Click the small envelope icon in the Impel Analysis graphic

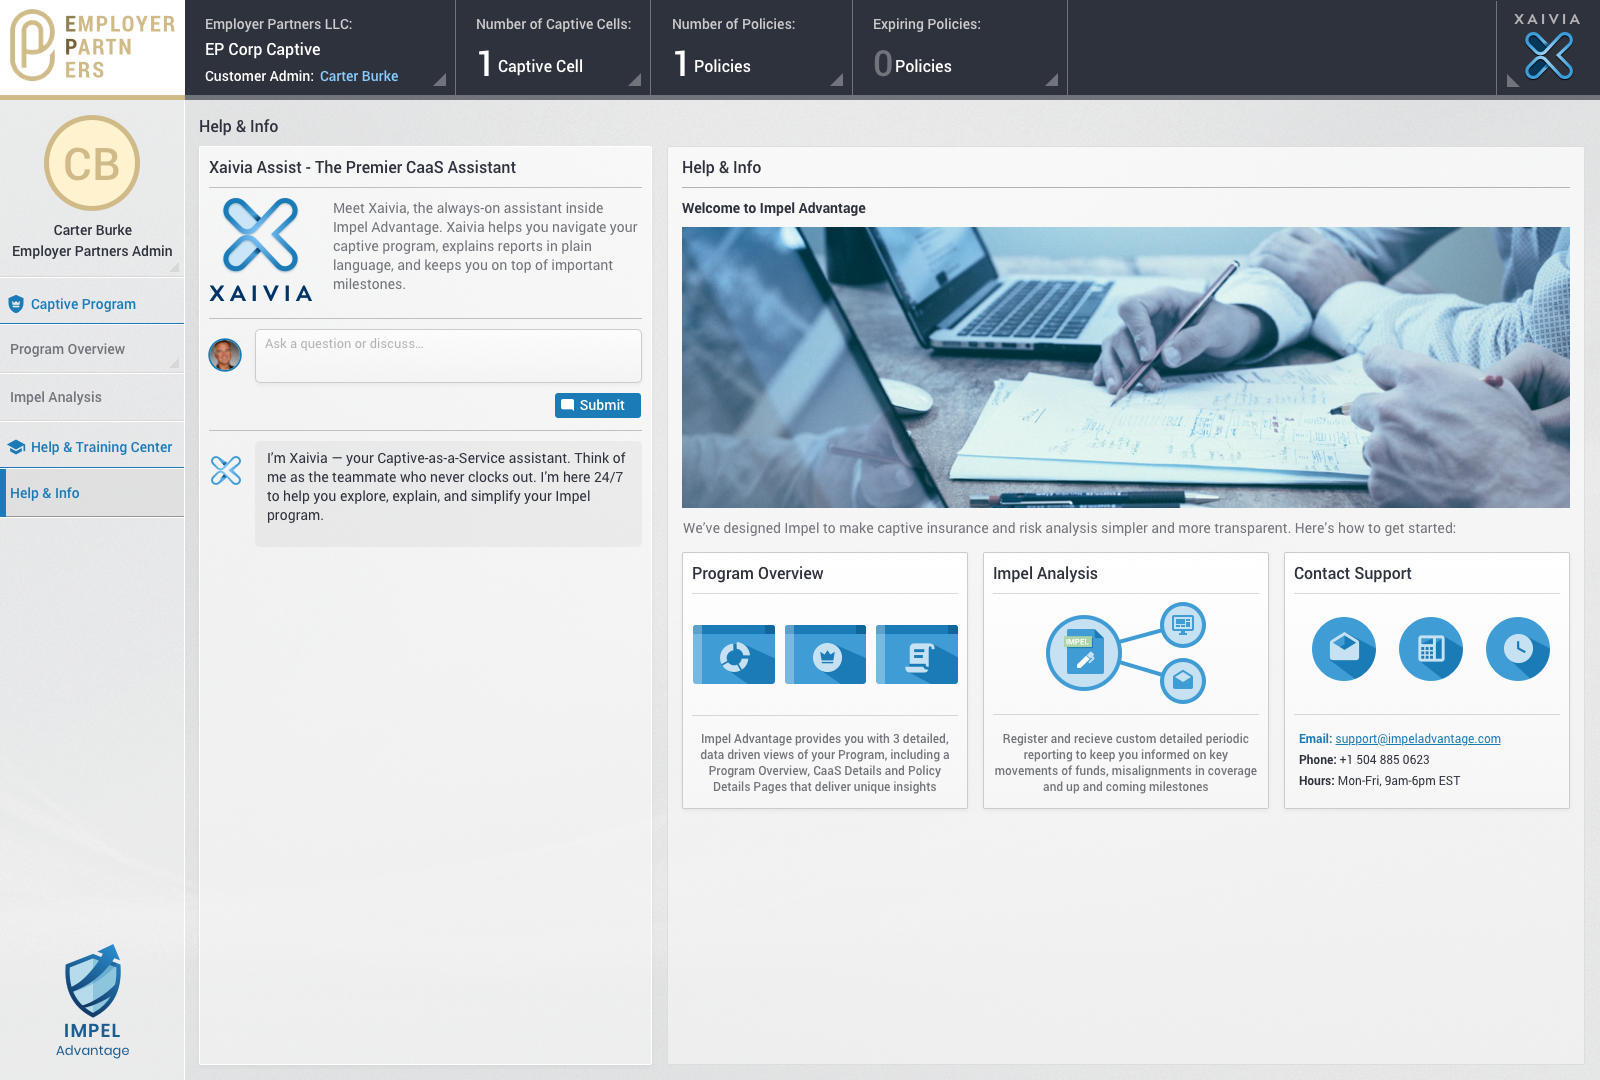point(1183,681)
